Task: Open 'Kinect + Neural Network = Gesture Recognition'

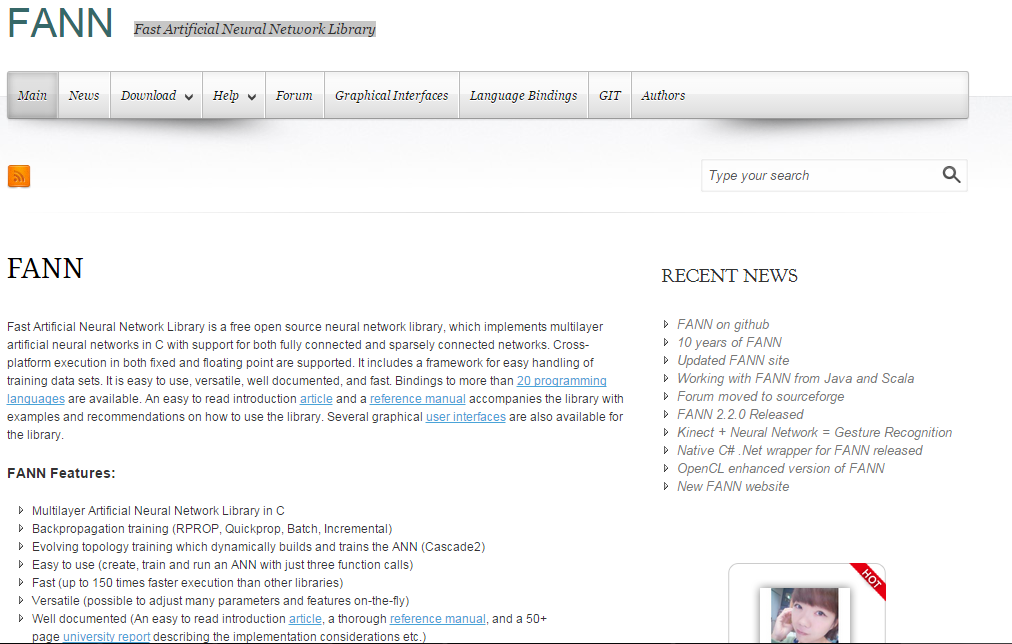Action: pyautogui.click(x=815, y=432)
